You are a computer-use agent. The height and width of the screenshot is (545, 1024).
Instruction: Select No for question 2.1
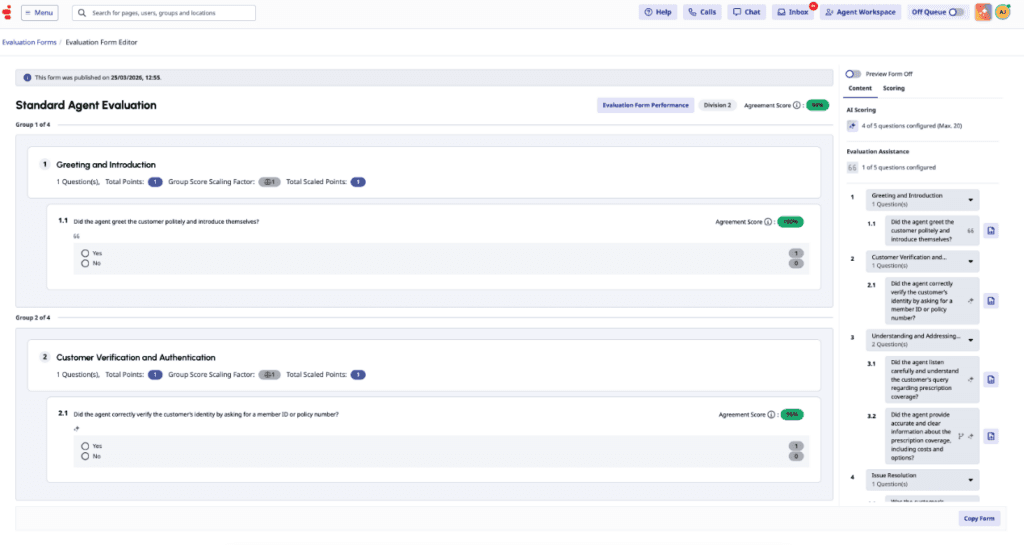click(85, 456)
